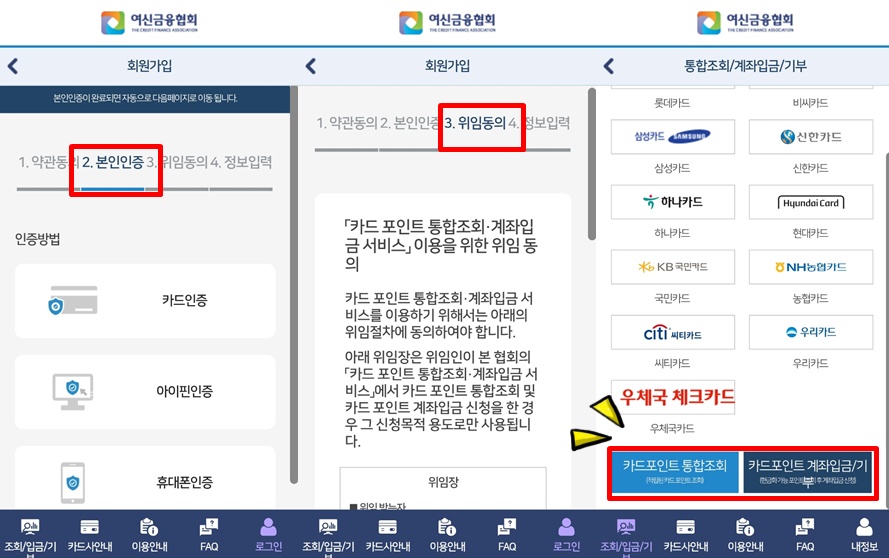The height and width of the screenshot is (558, 889).
Task: Click left screen step 2. 본인인증
Action: tap(113, 162)
